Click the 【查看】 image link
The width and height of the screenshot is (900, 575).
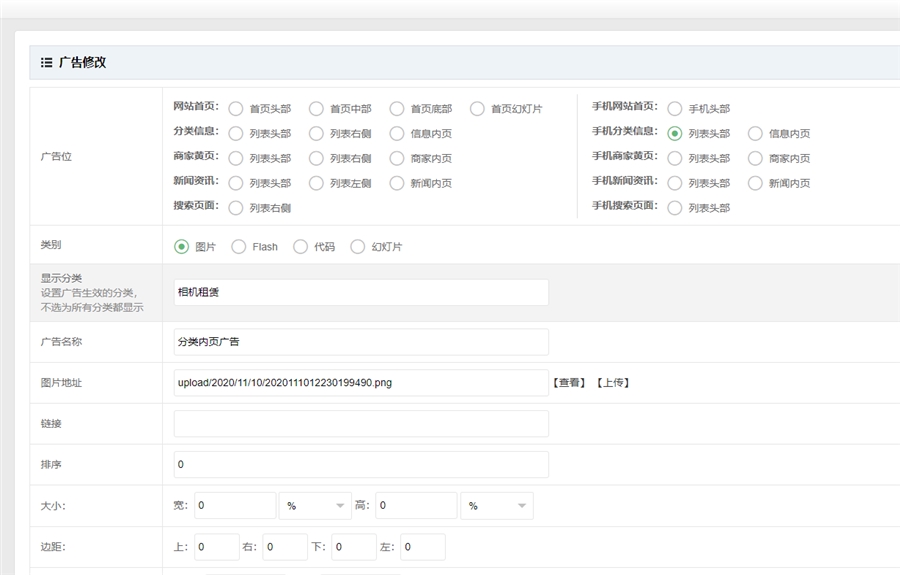coord(569,383)
